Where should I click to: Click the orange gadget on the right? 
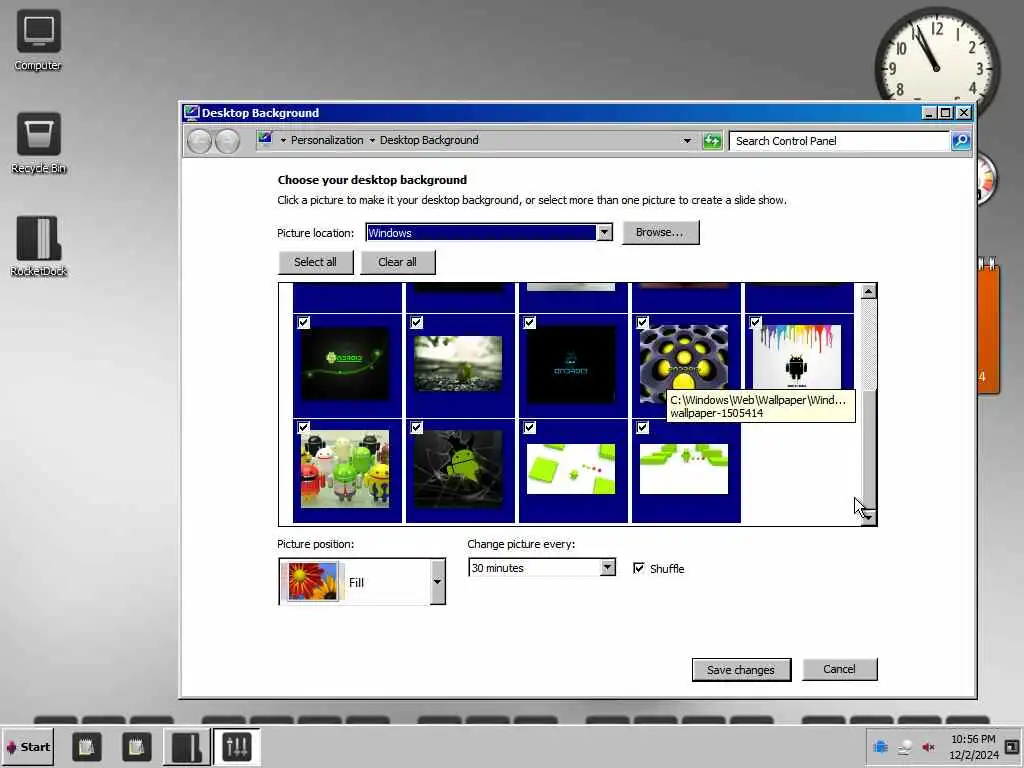click(989, 327)
